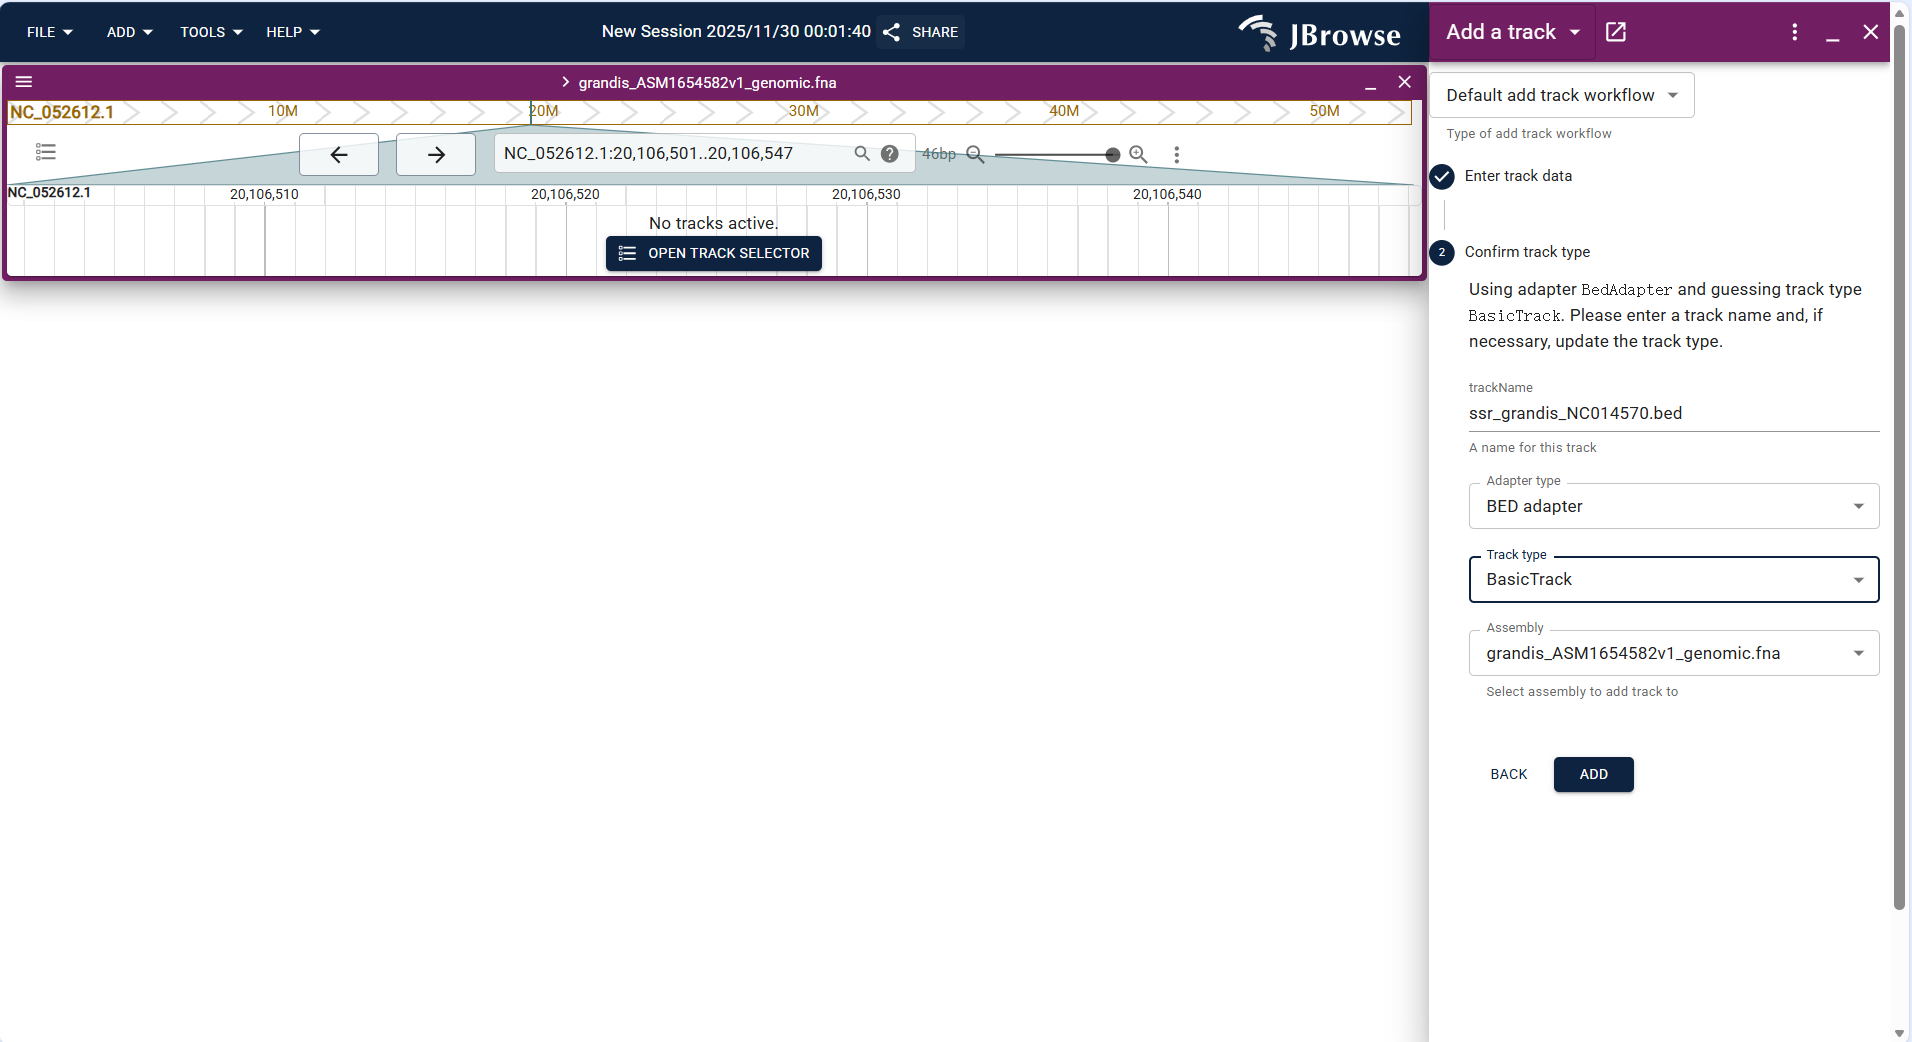Open the JBrowse kebab menu icon

(x=1794, y=31)
